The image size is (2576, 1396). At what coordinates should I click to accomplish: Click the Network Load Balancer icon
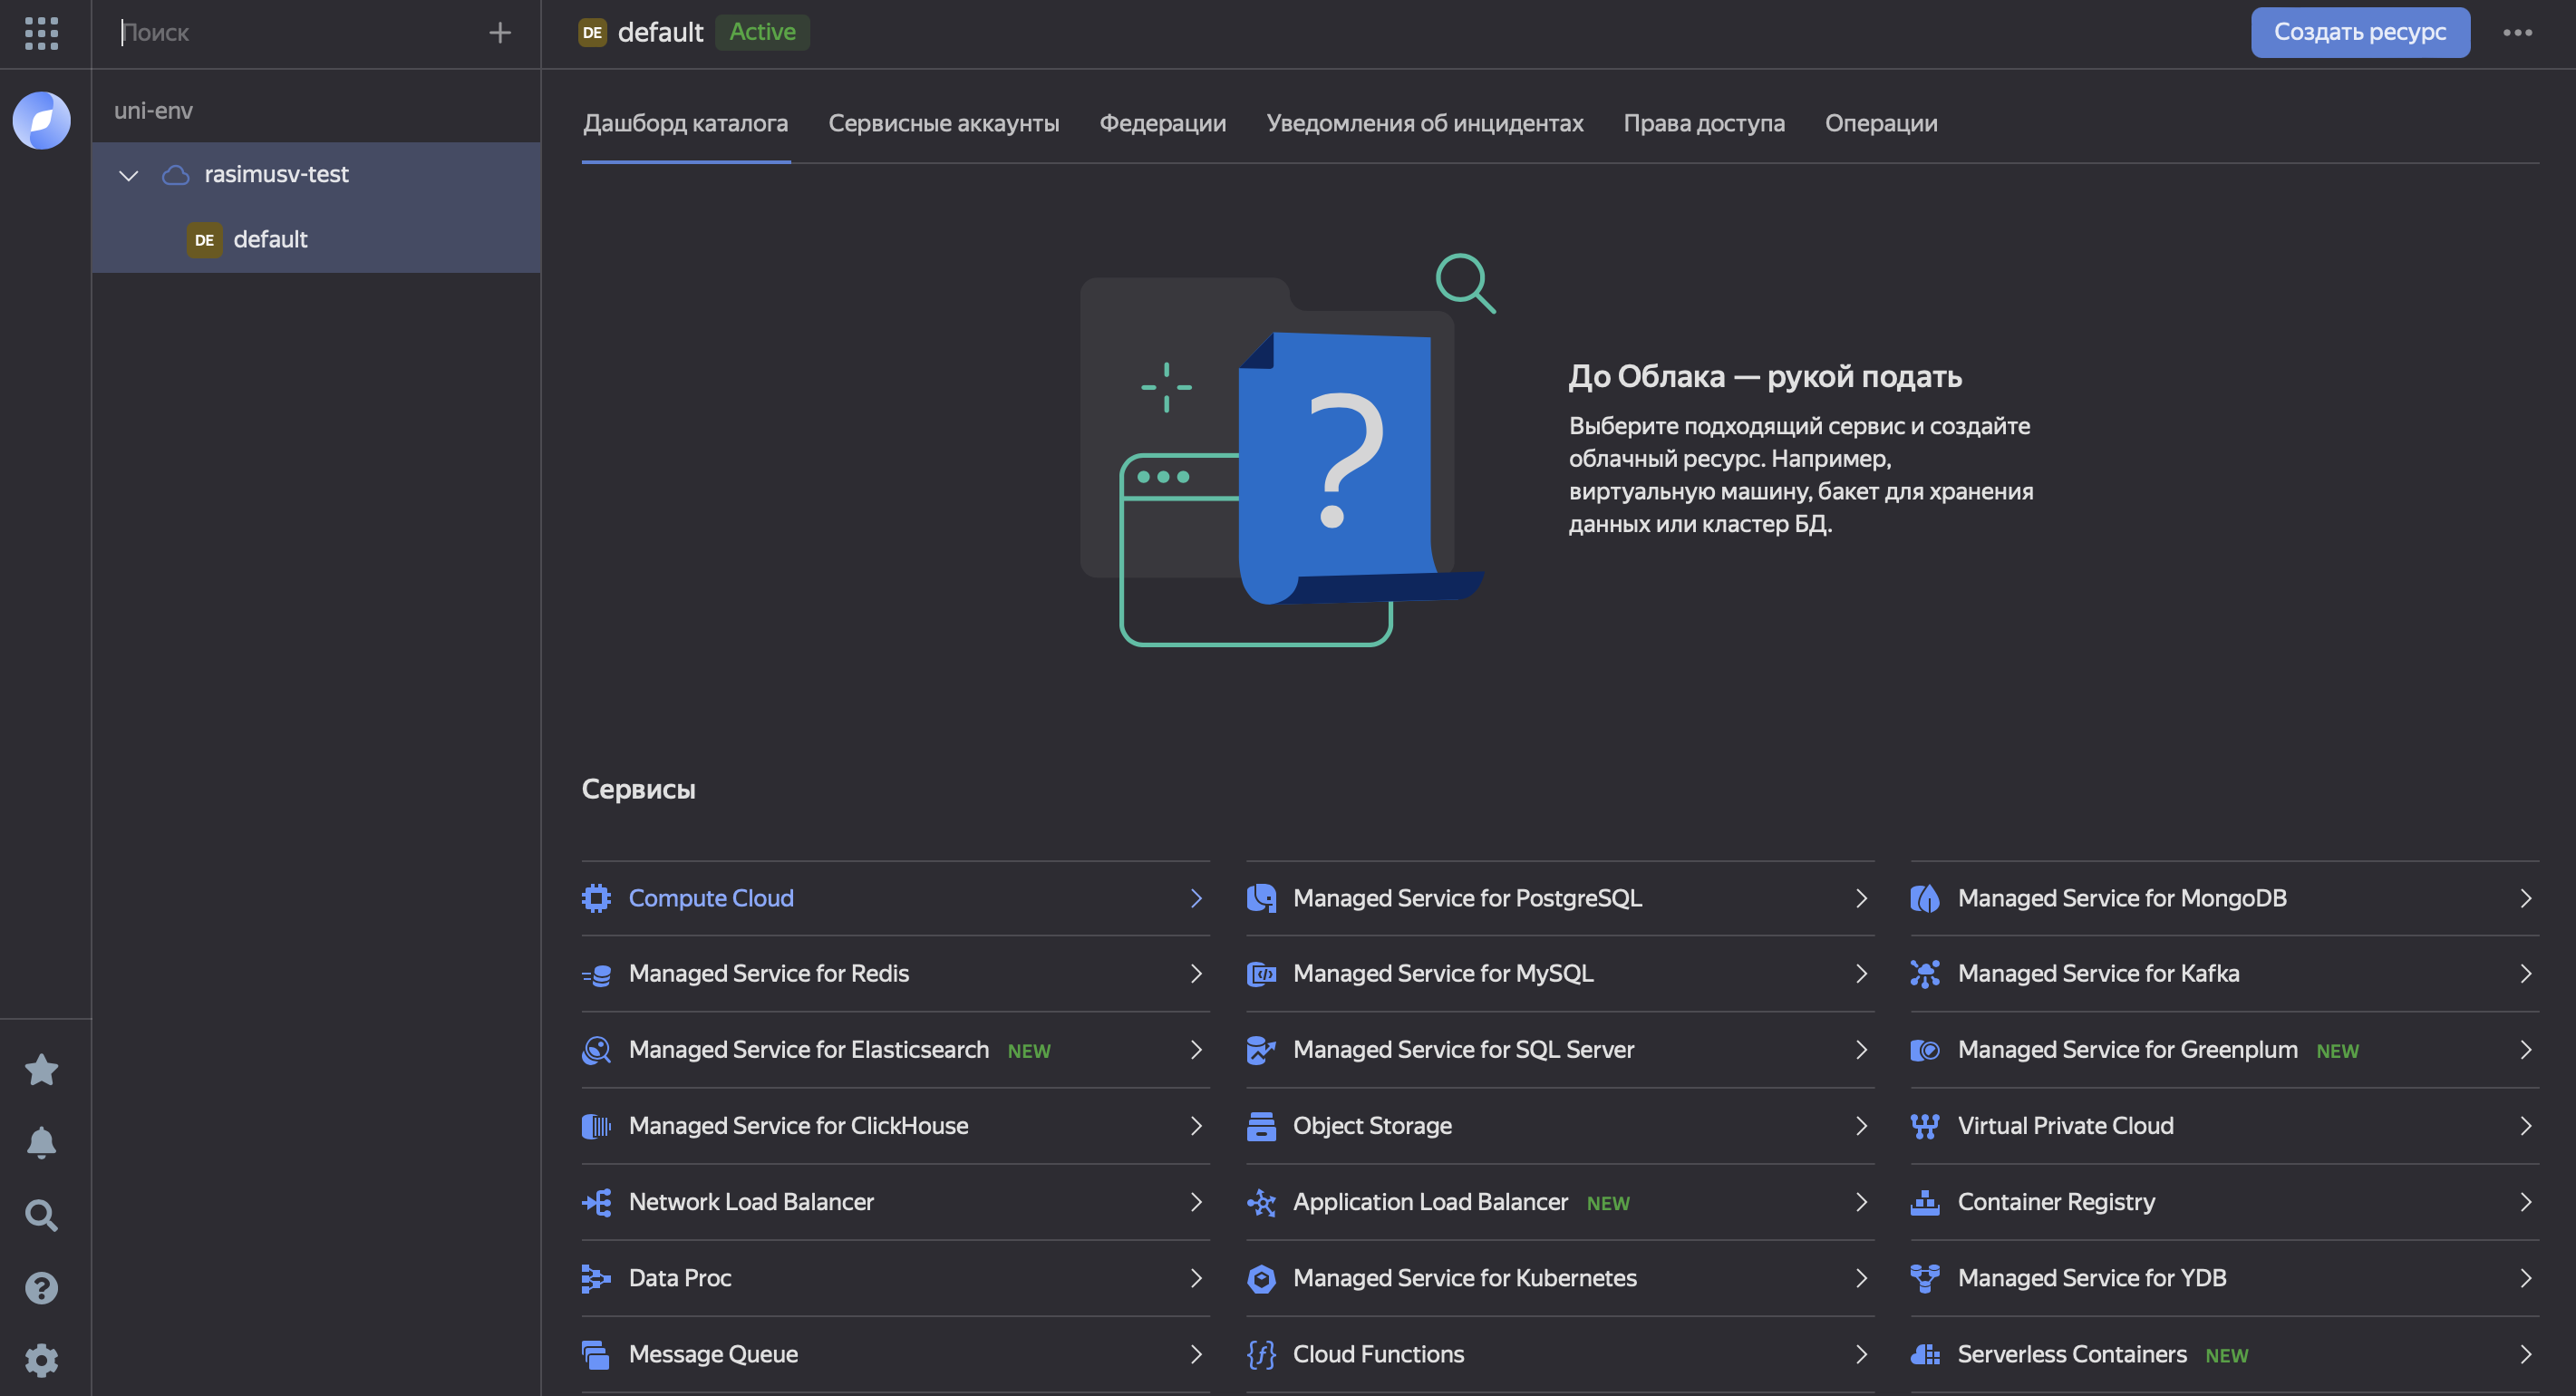[x=596, y=1202]
